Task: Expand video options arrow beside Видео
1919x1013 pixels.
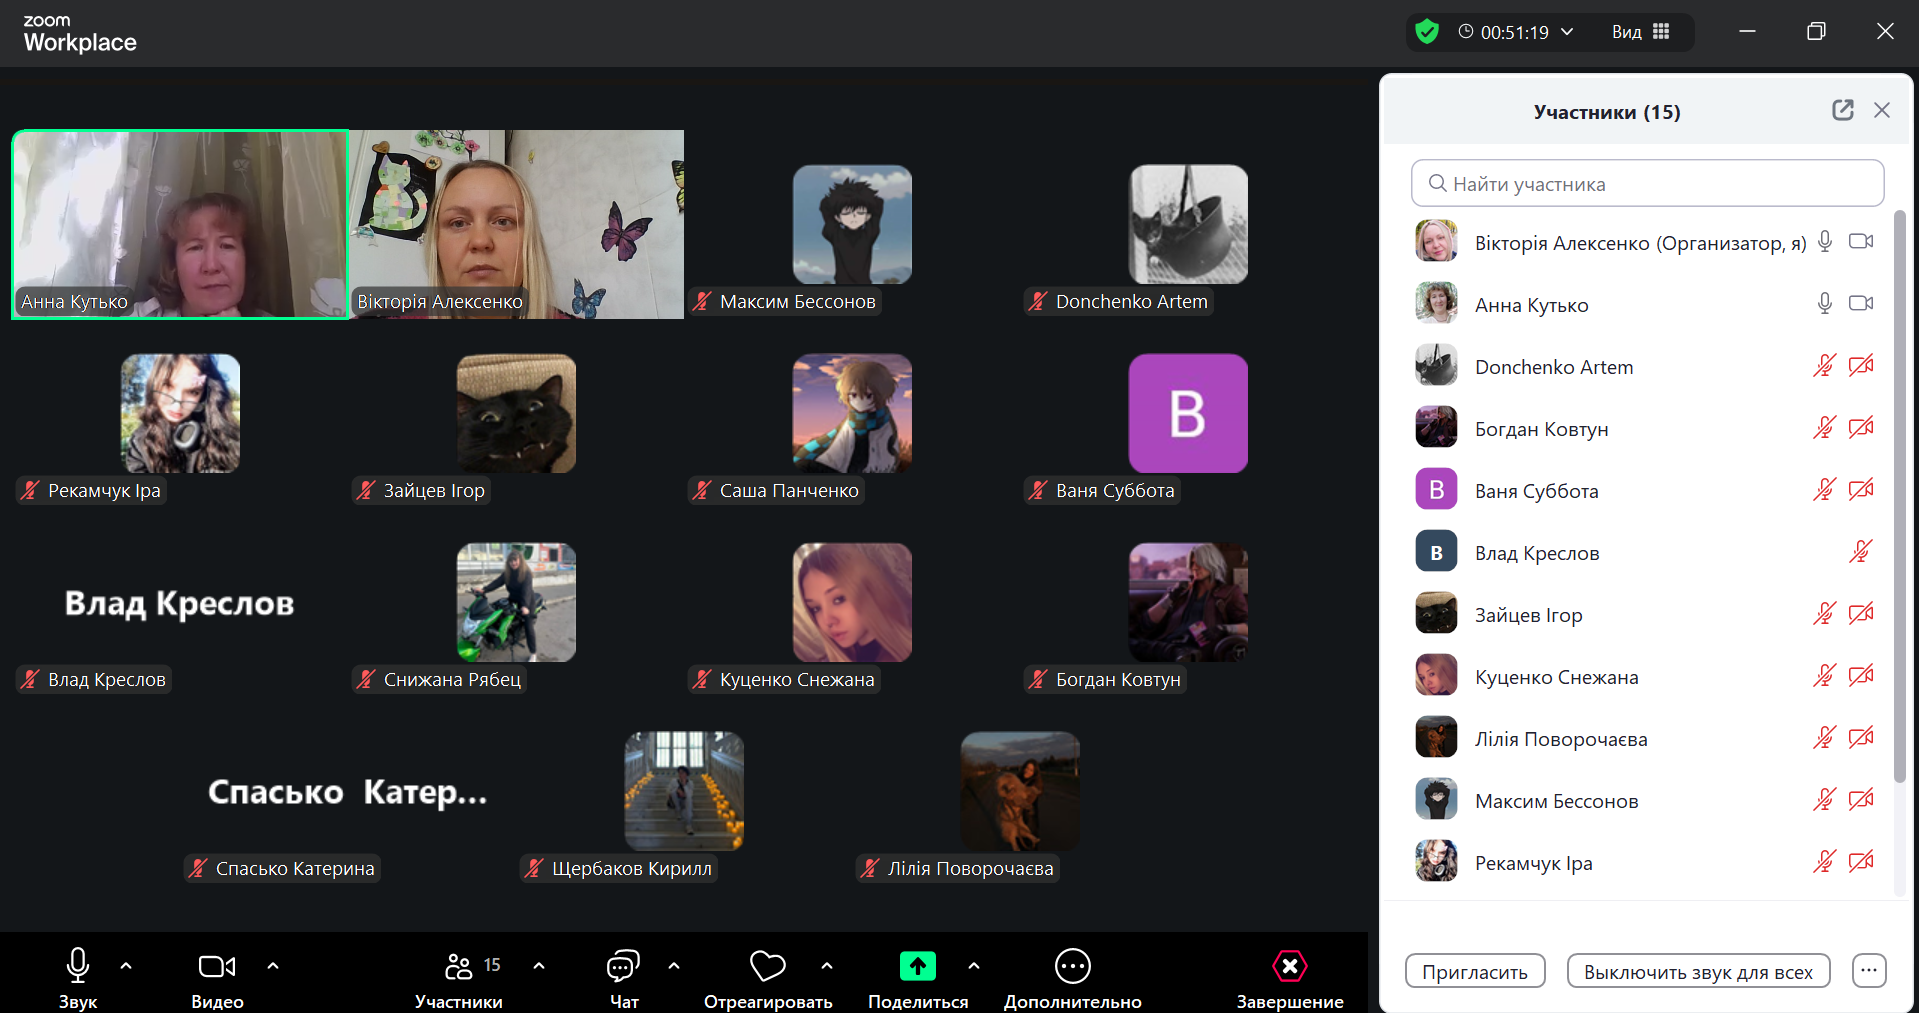Action: click(273, 966)
